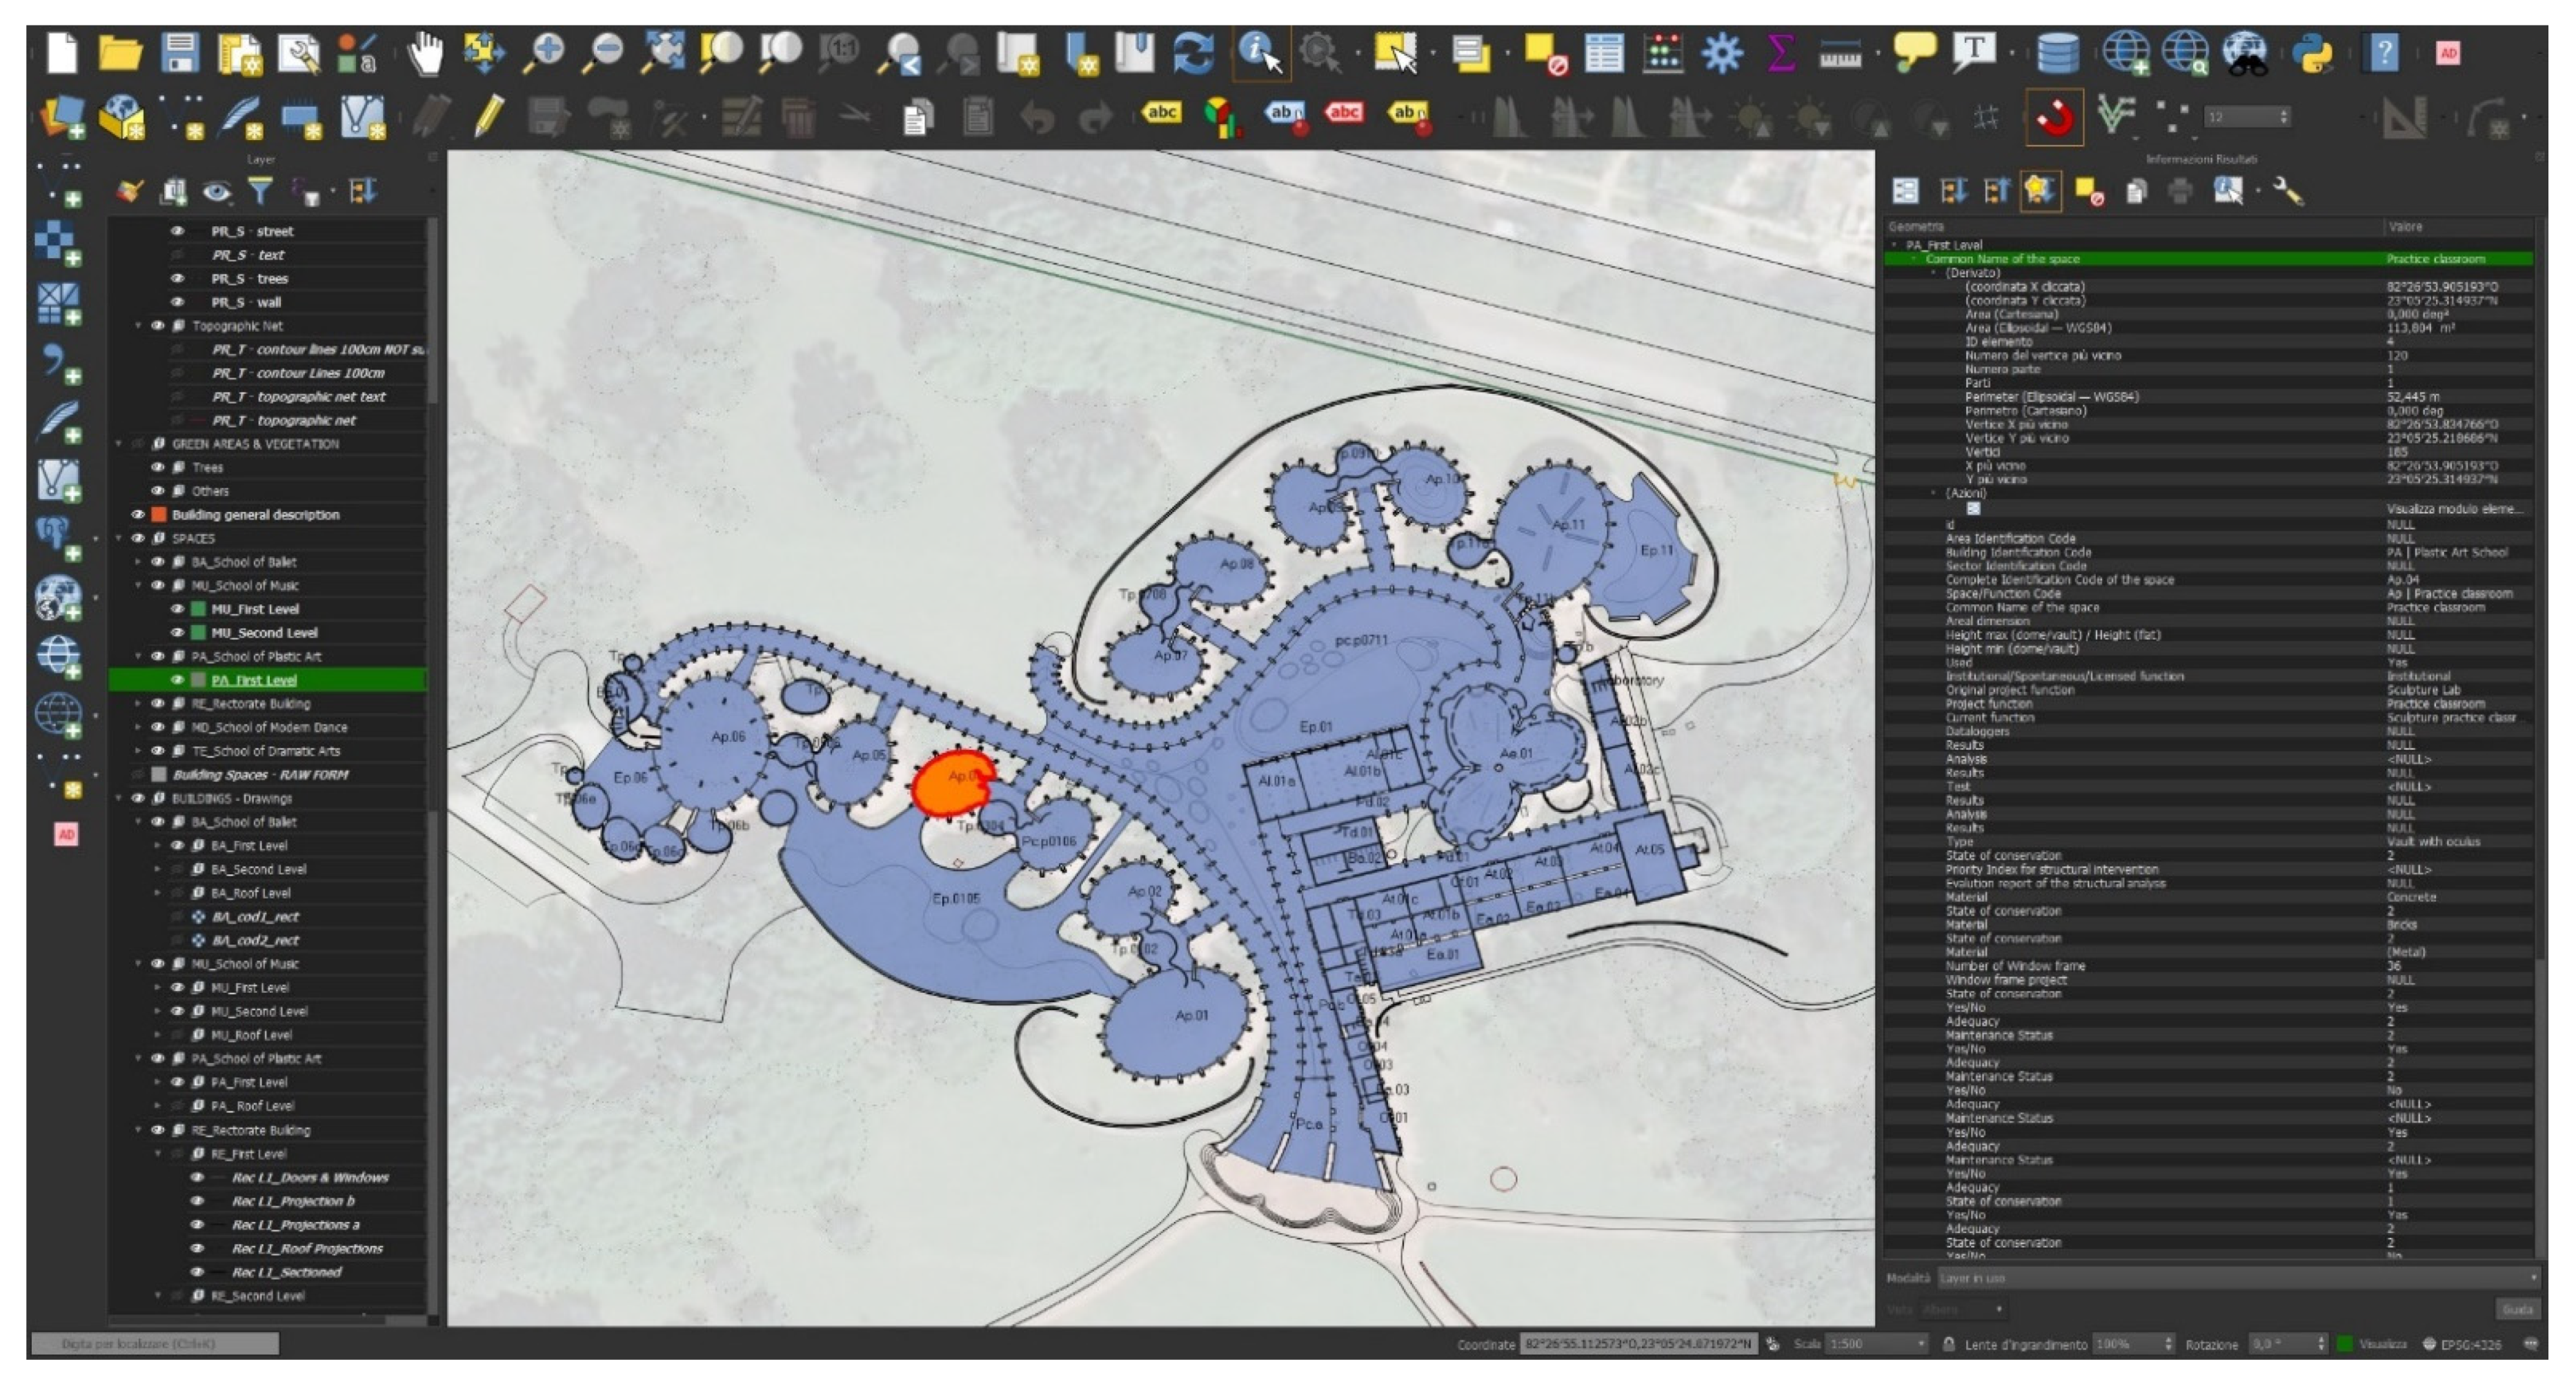
Task: Toggle the snapping magnet icon
Action: (2055, 118)
